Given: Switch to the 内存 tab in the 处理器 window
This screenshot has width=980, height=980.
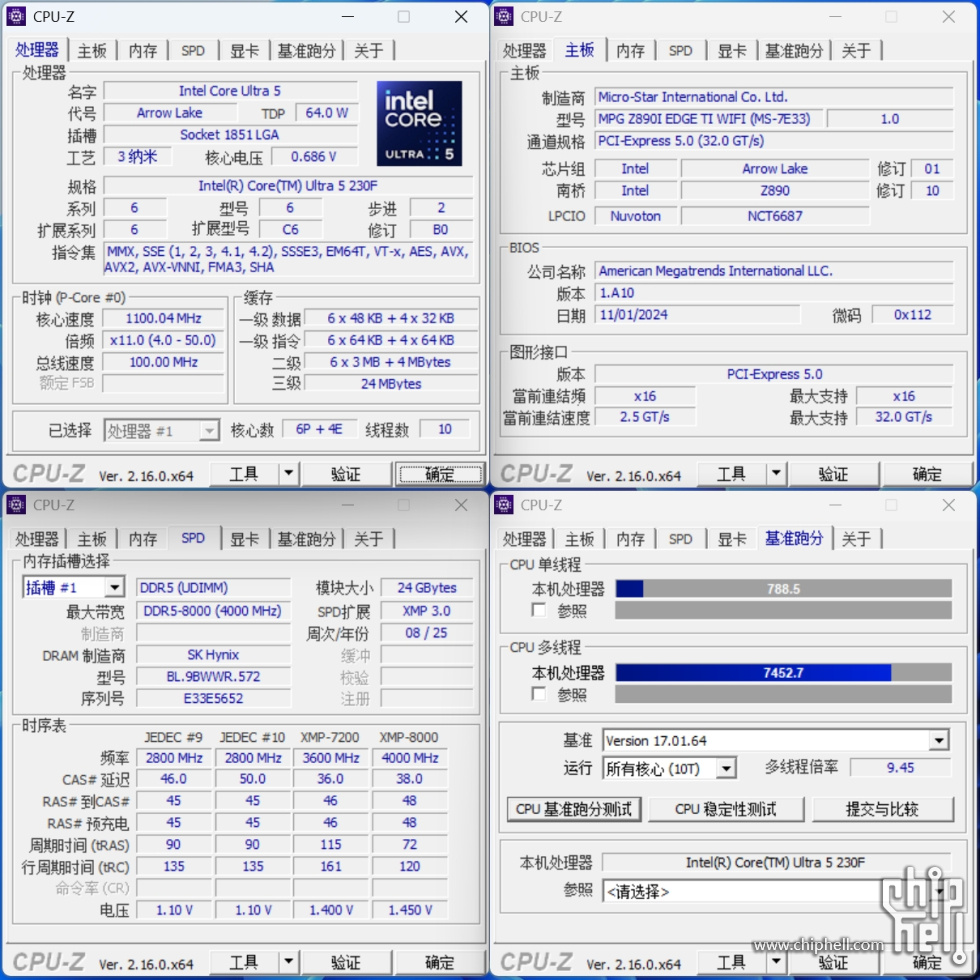Looking at the screenshot, I should (143, 51).
